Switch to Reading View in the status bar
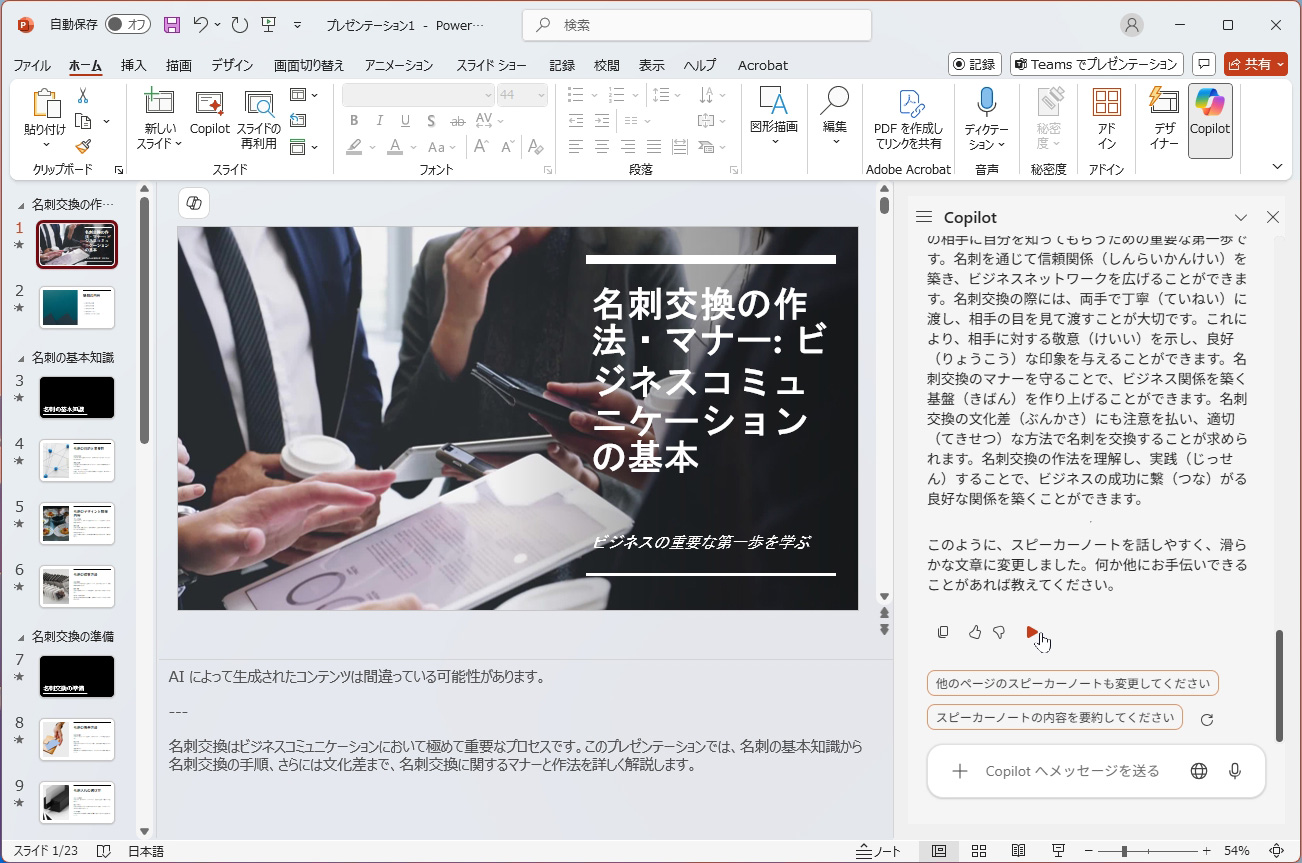The width and height of the screenshot is (1302, 863). pos(1018,851)
